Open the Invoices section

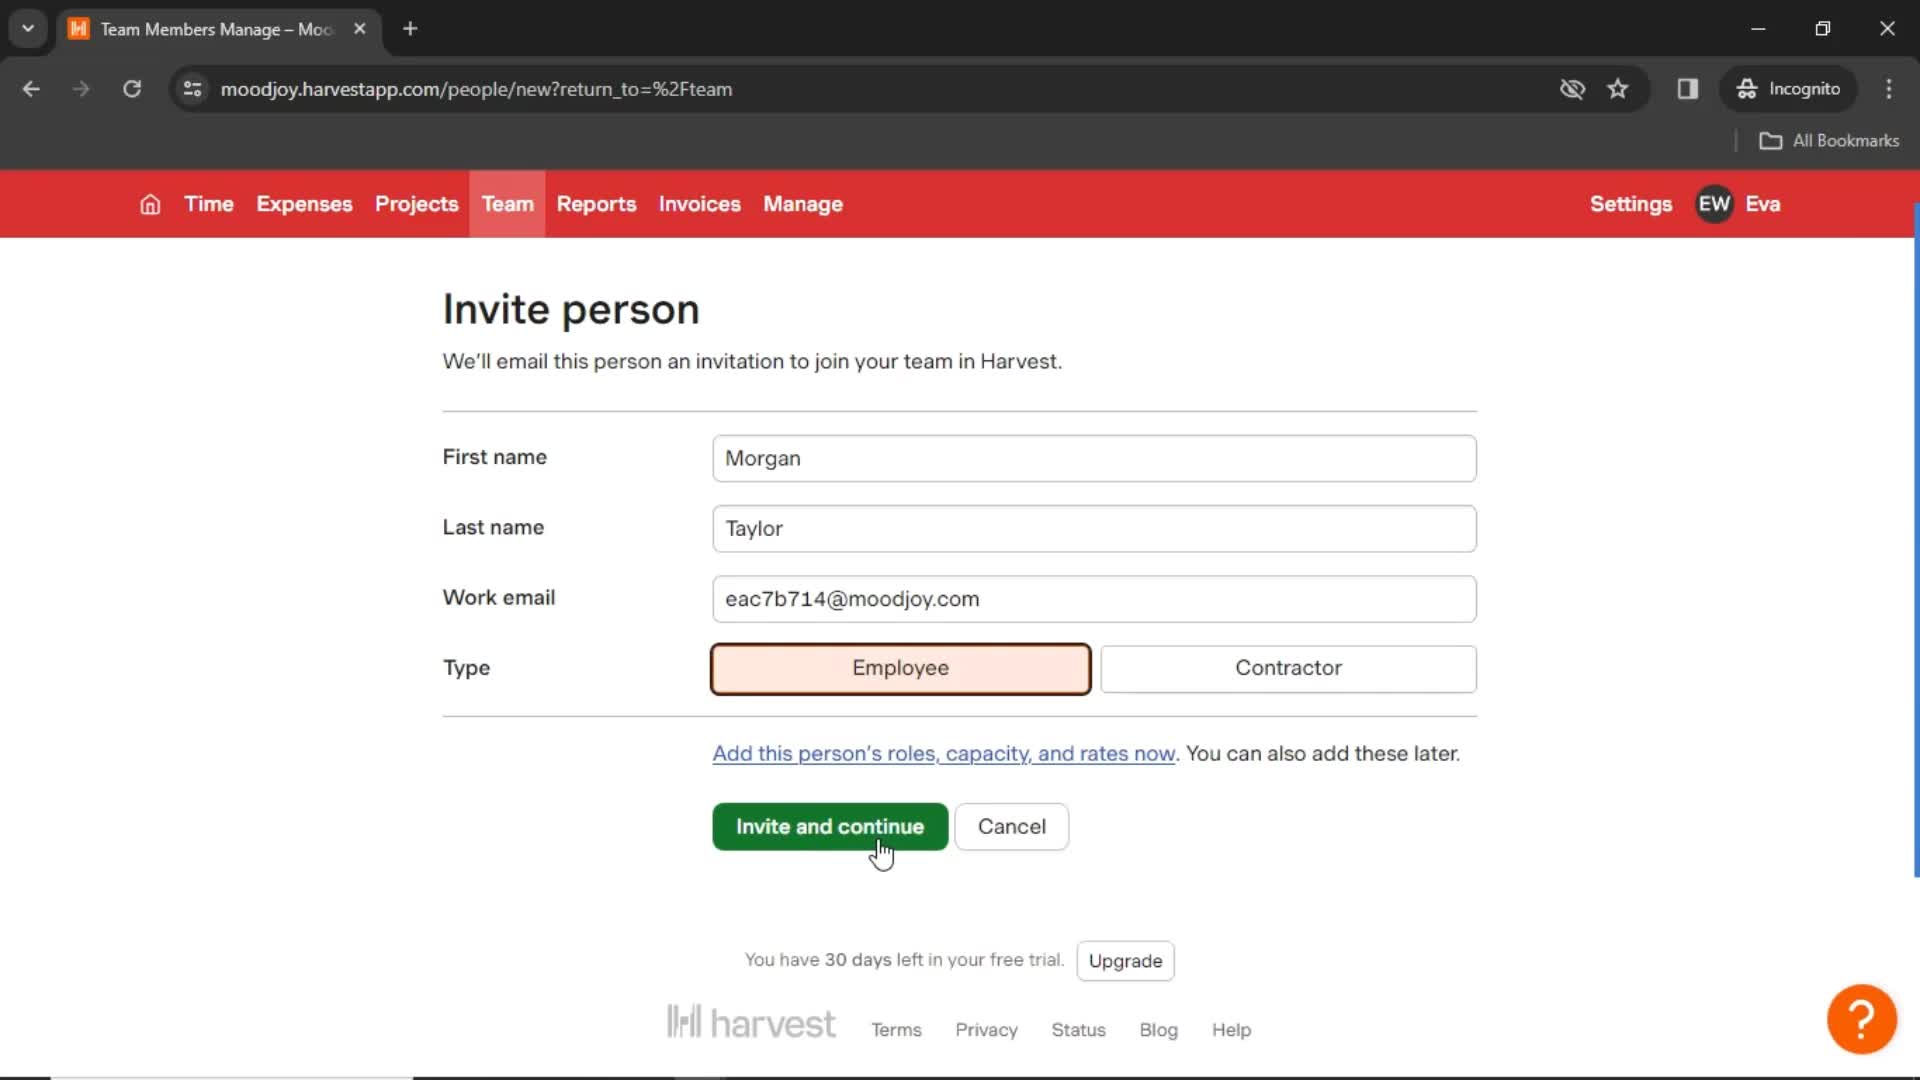[700, 204]
